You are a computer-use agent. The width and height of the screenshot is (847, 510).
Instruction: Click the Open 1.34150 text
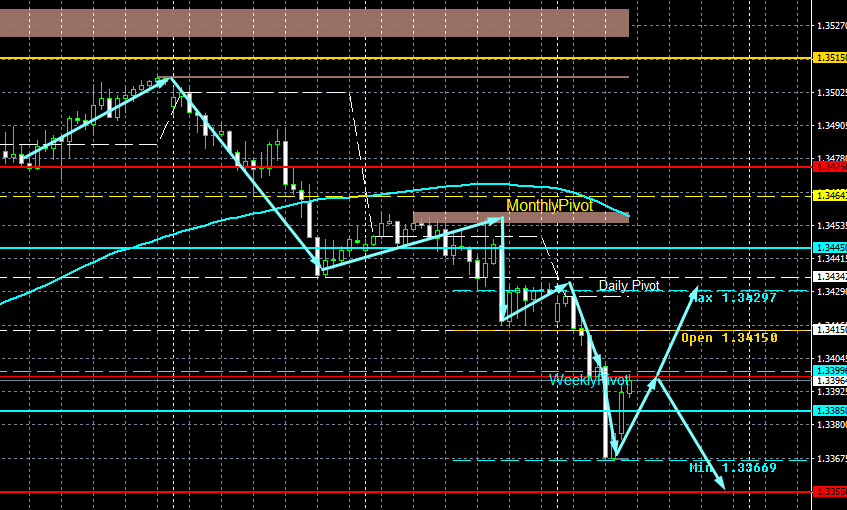[729, 338]
